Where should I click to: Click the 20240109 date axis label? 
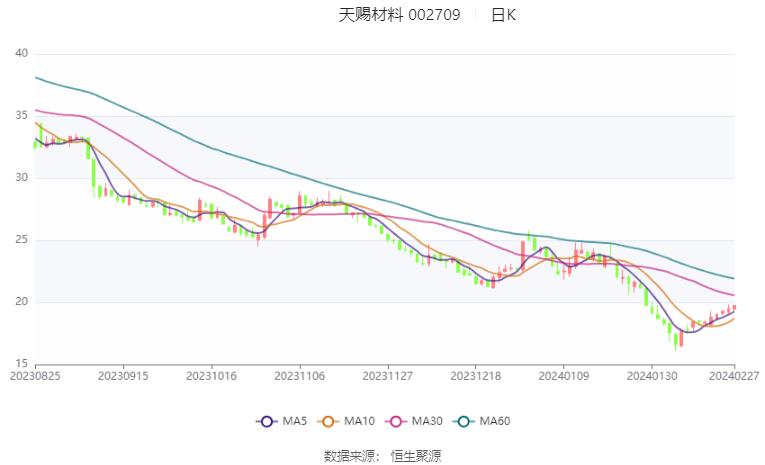point(564,376)
